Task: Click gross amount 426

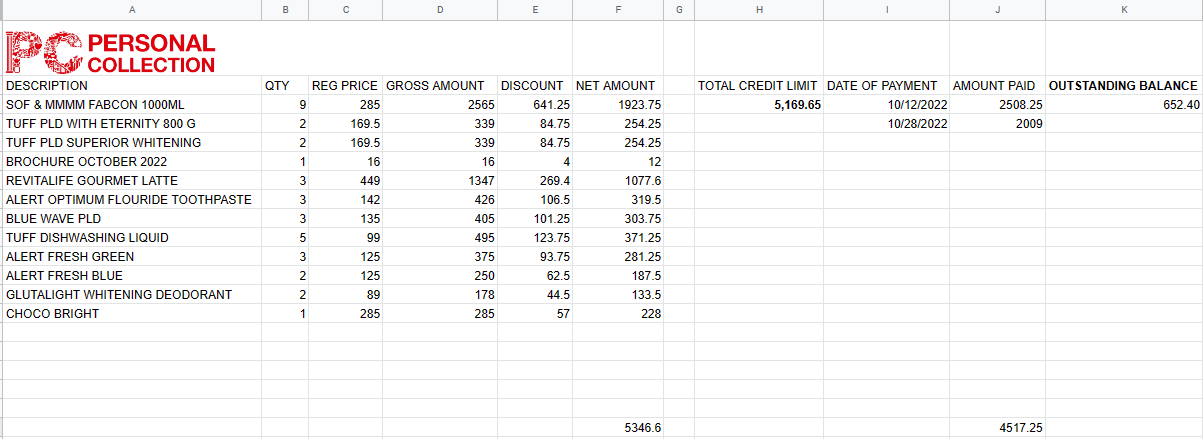Action: (x=440, y=200)
